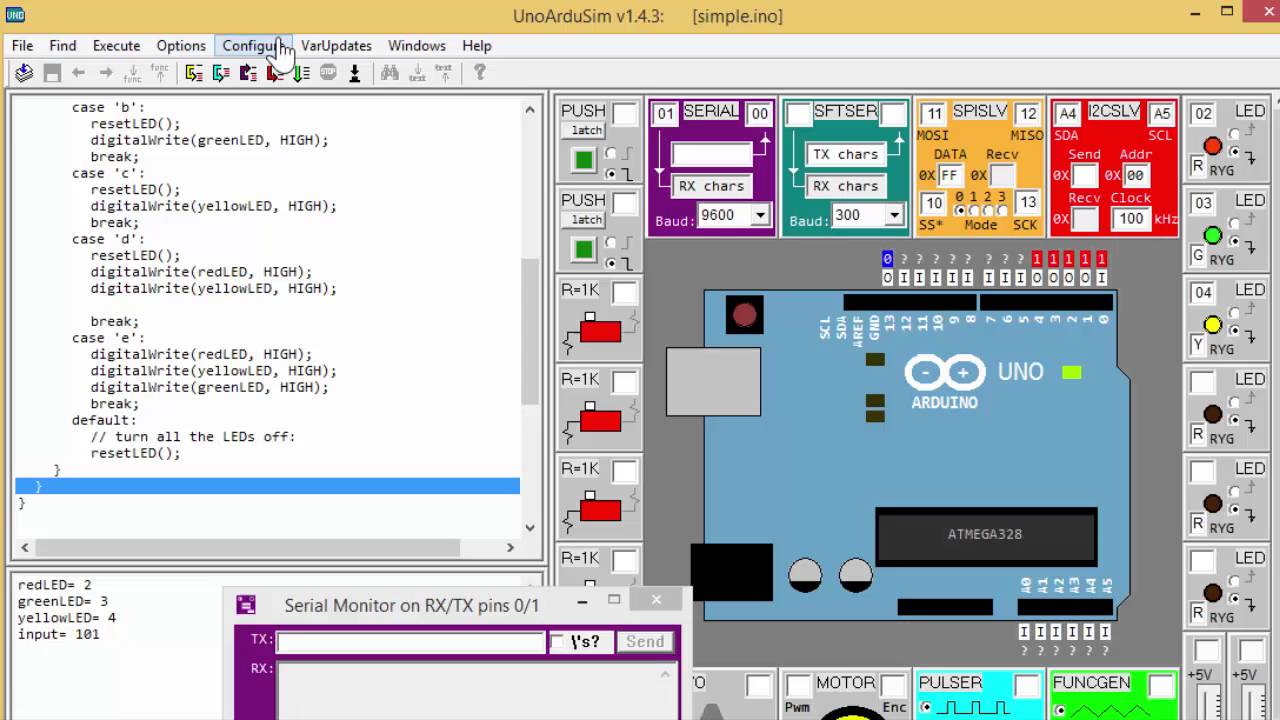Image resolution: width=1280 pixels, height=720 pixels.
Task: Click the SERIAL TX text input box
Action: click(x=711, y=154)
